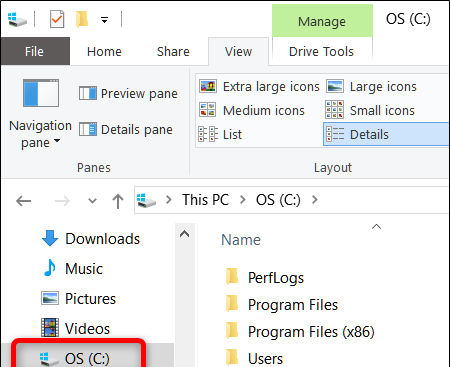
Task: Switch to the Home ribbon tab
Action: point(104,52)
